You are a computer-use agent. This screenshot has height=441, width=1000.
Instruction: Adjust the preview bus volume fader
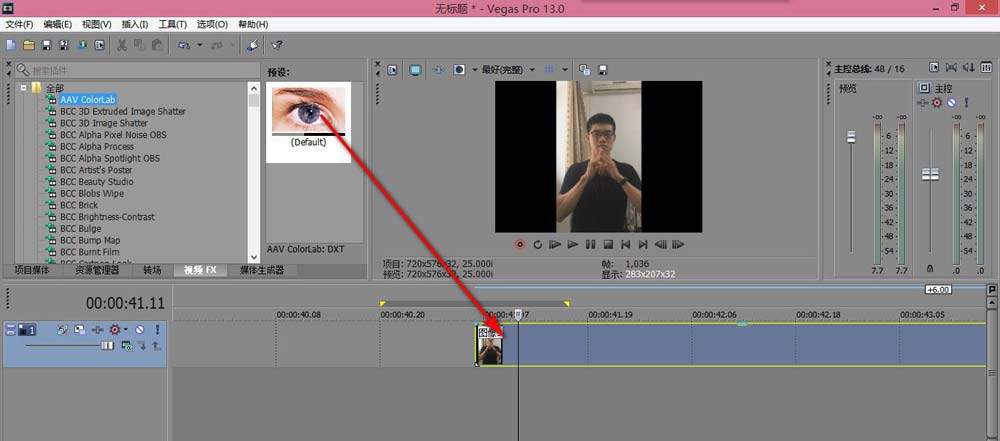pos(851,137)
